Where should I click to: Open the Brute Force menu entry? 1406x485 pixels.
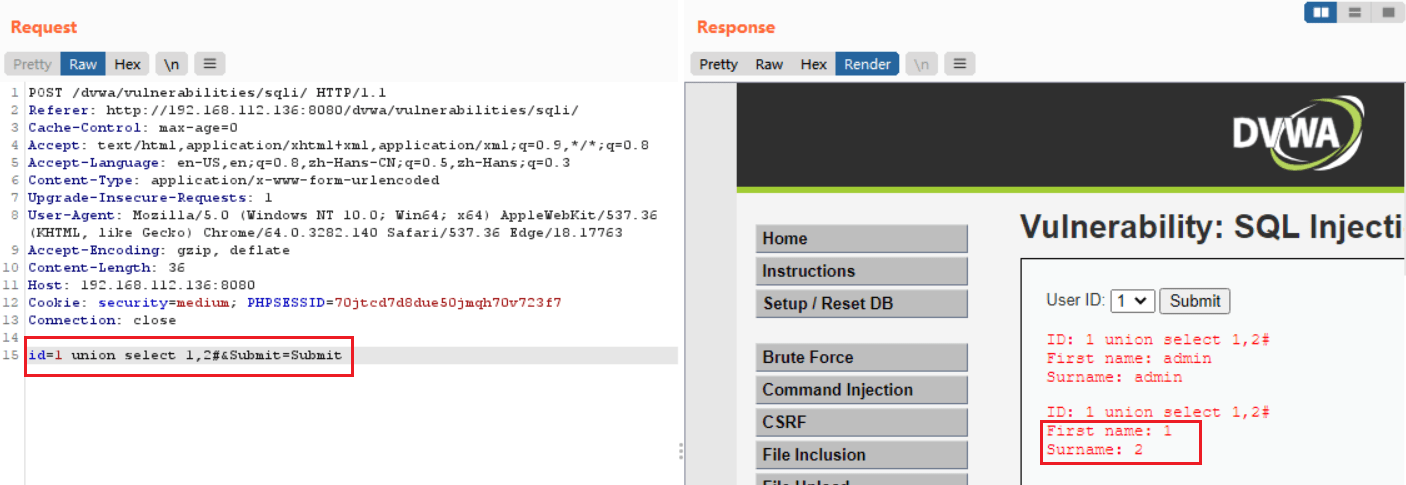click(x=862, y=357)
